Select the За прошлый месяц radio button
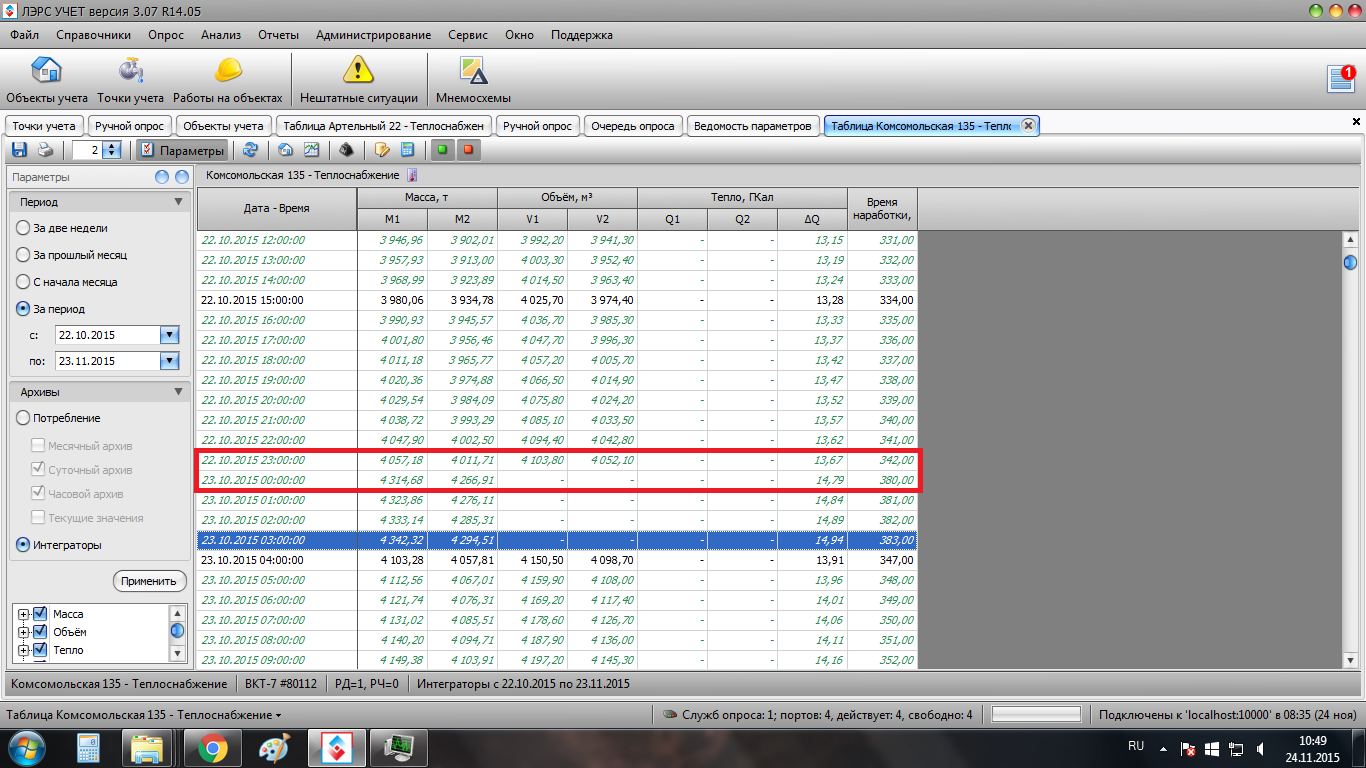 (x=23, y=255)
